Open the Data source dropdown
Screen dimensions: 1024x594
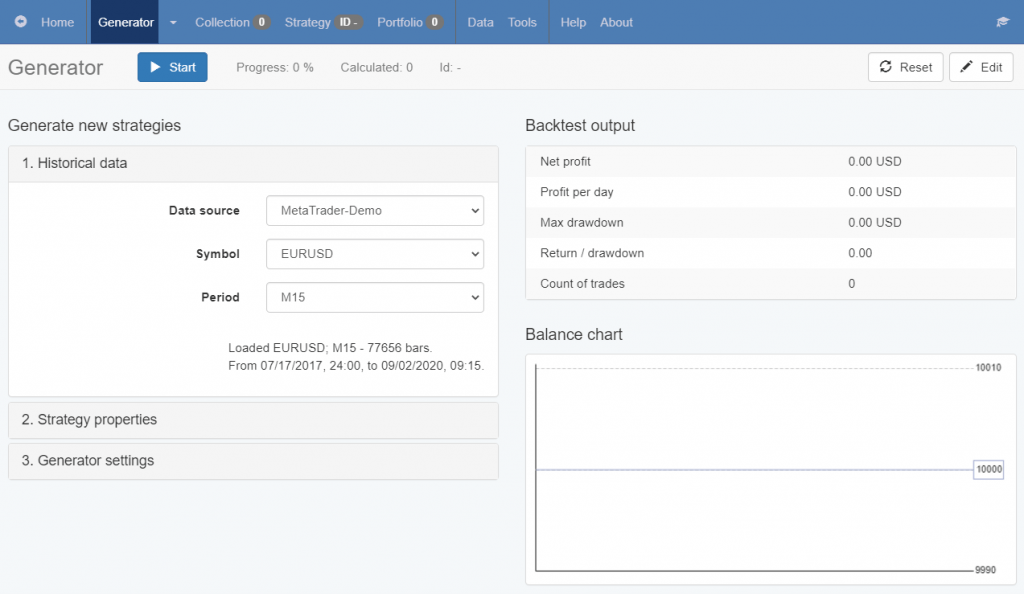tap(374, 211)
